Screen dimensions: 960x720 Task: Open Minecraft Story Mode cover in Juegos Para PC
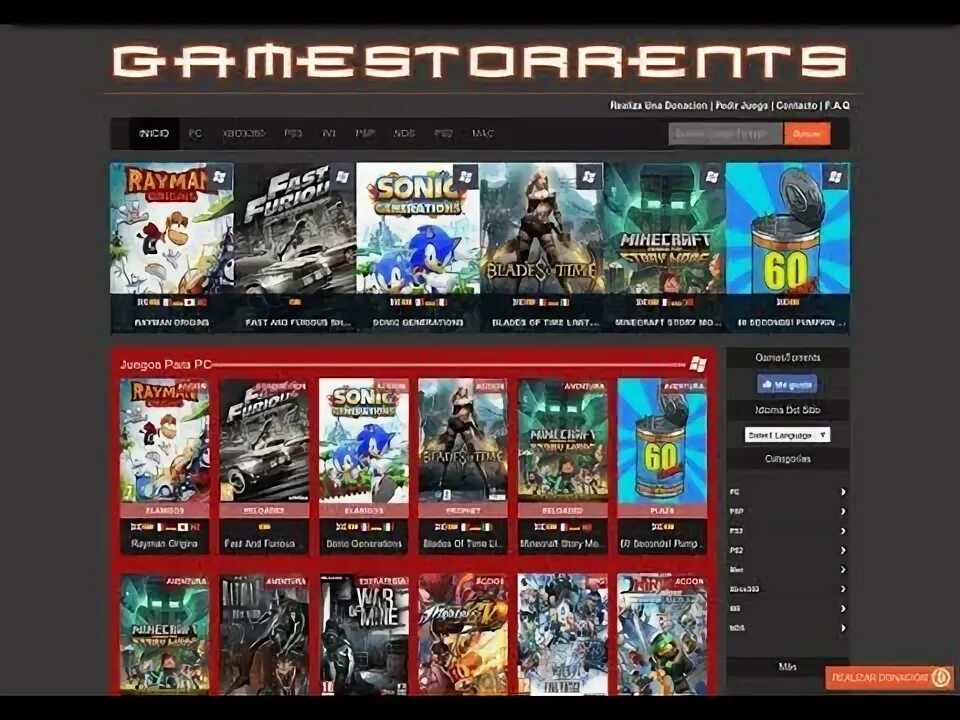pyautogui.click(x=563, y=441)
